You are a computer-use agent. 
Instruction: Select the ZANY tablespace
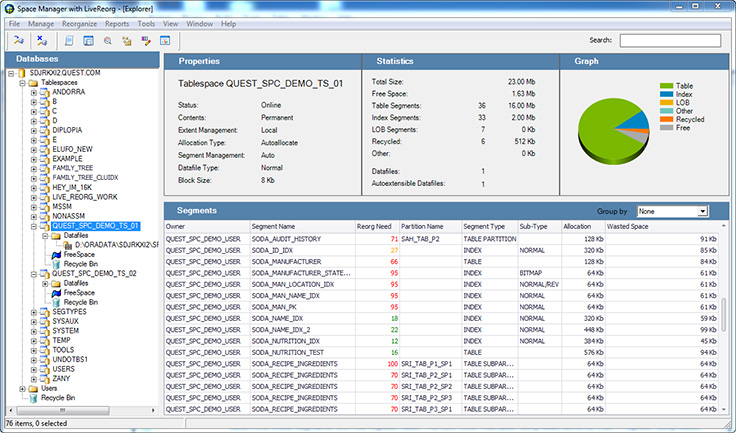pyautogui.click(x=61, y=379)
